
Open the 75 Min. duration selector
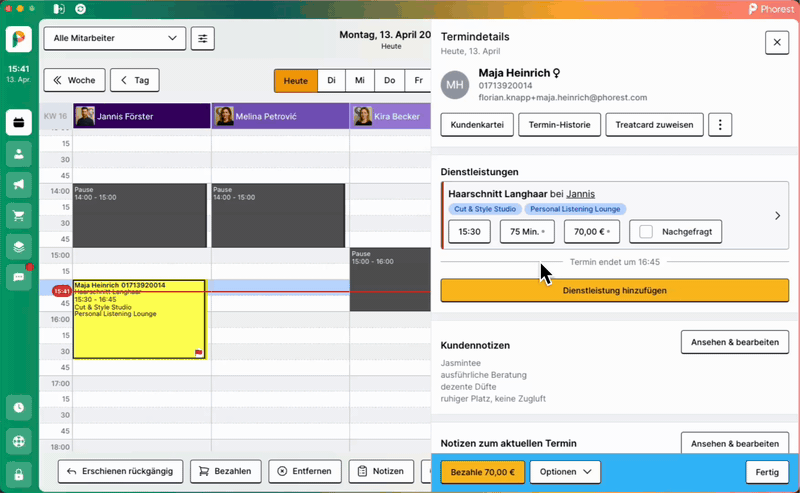pos(527,232)
